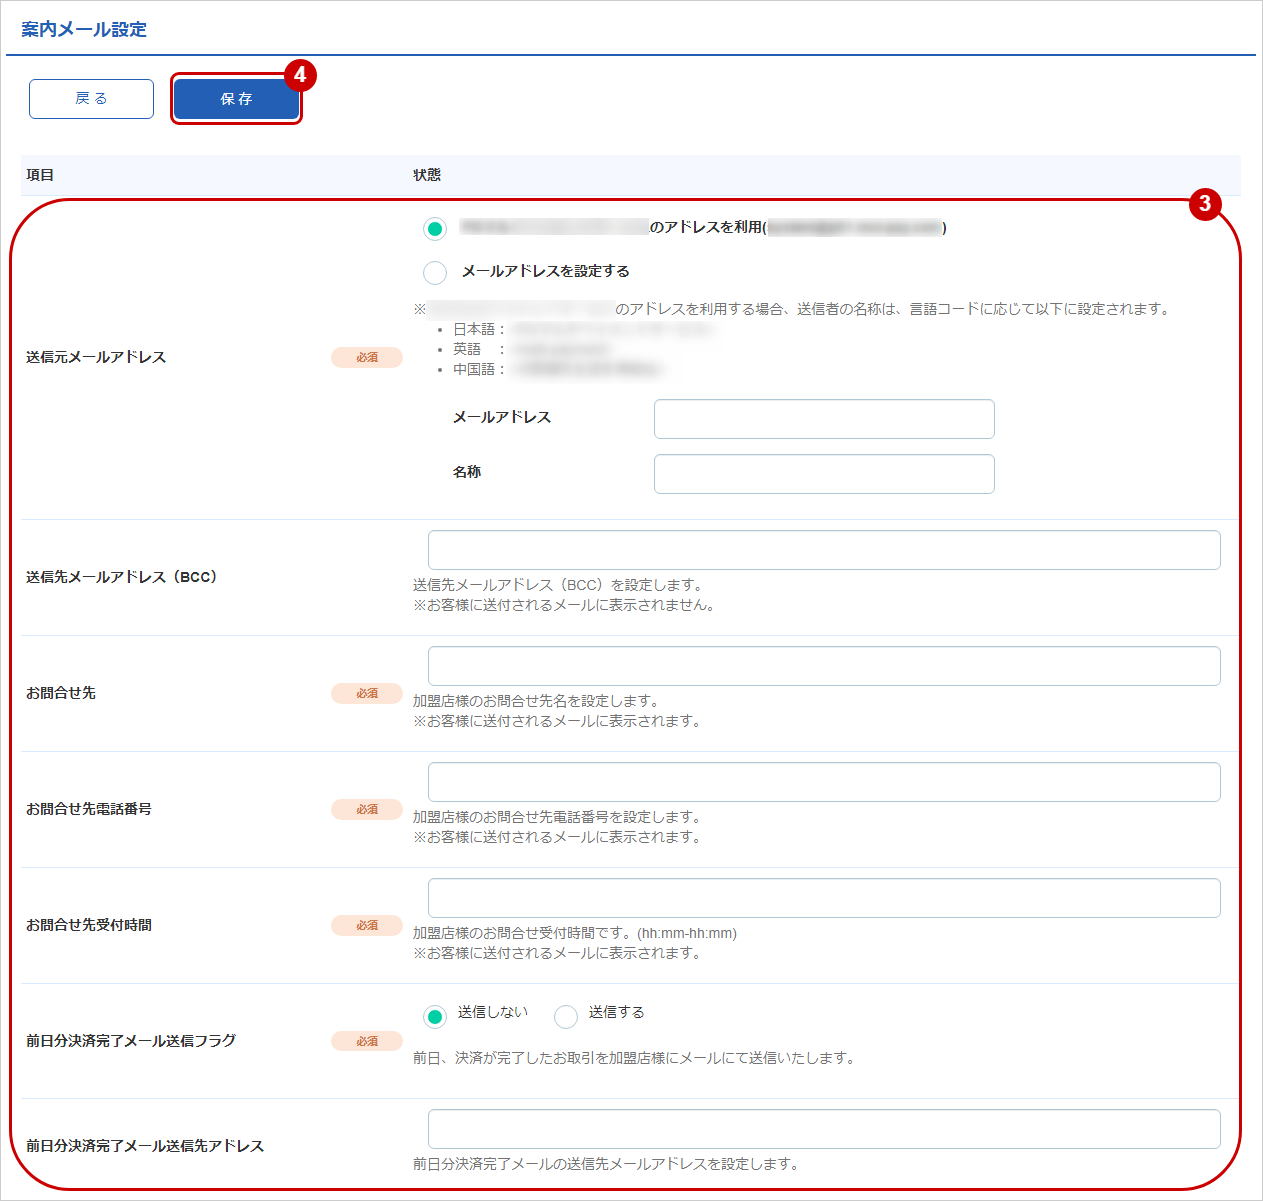
Task: Click the 送信先メールアドレス（BCC）input field
Action: [x=824, y=550]
